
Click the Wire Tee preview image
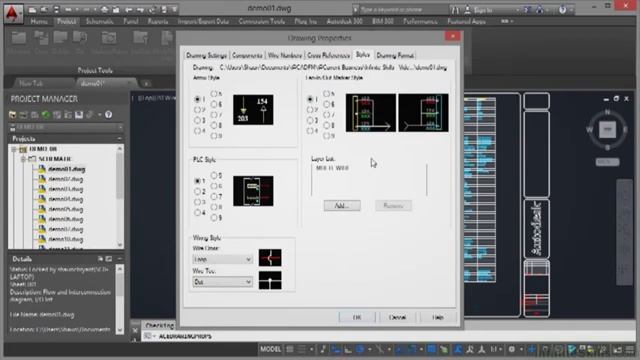(x=270, y=280)
